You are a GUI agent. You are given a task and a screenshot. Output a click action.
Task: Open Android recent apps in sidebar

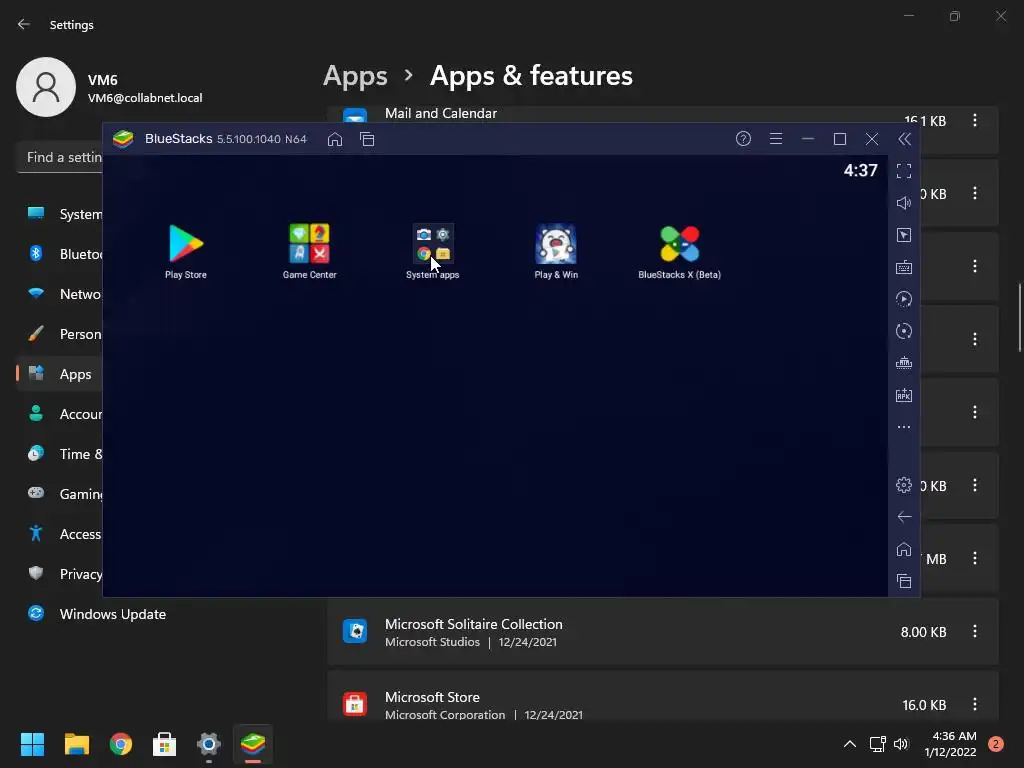point(904,581)
